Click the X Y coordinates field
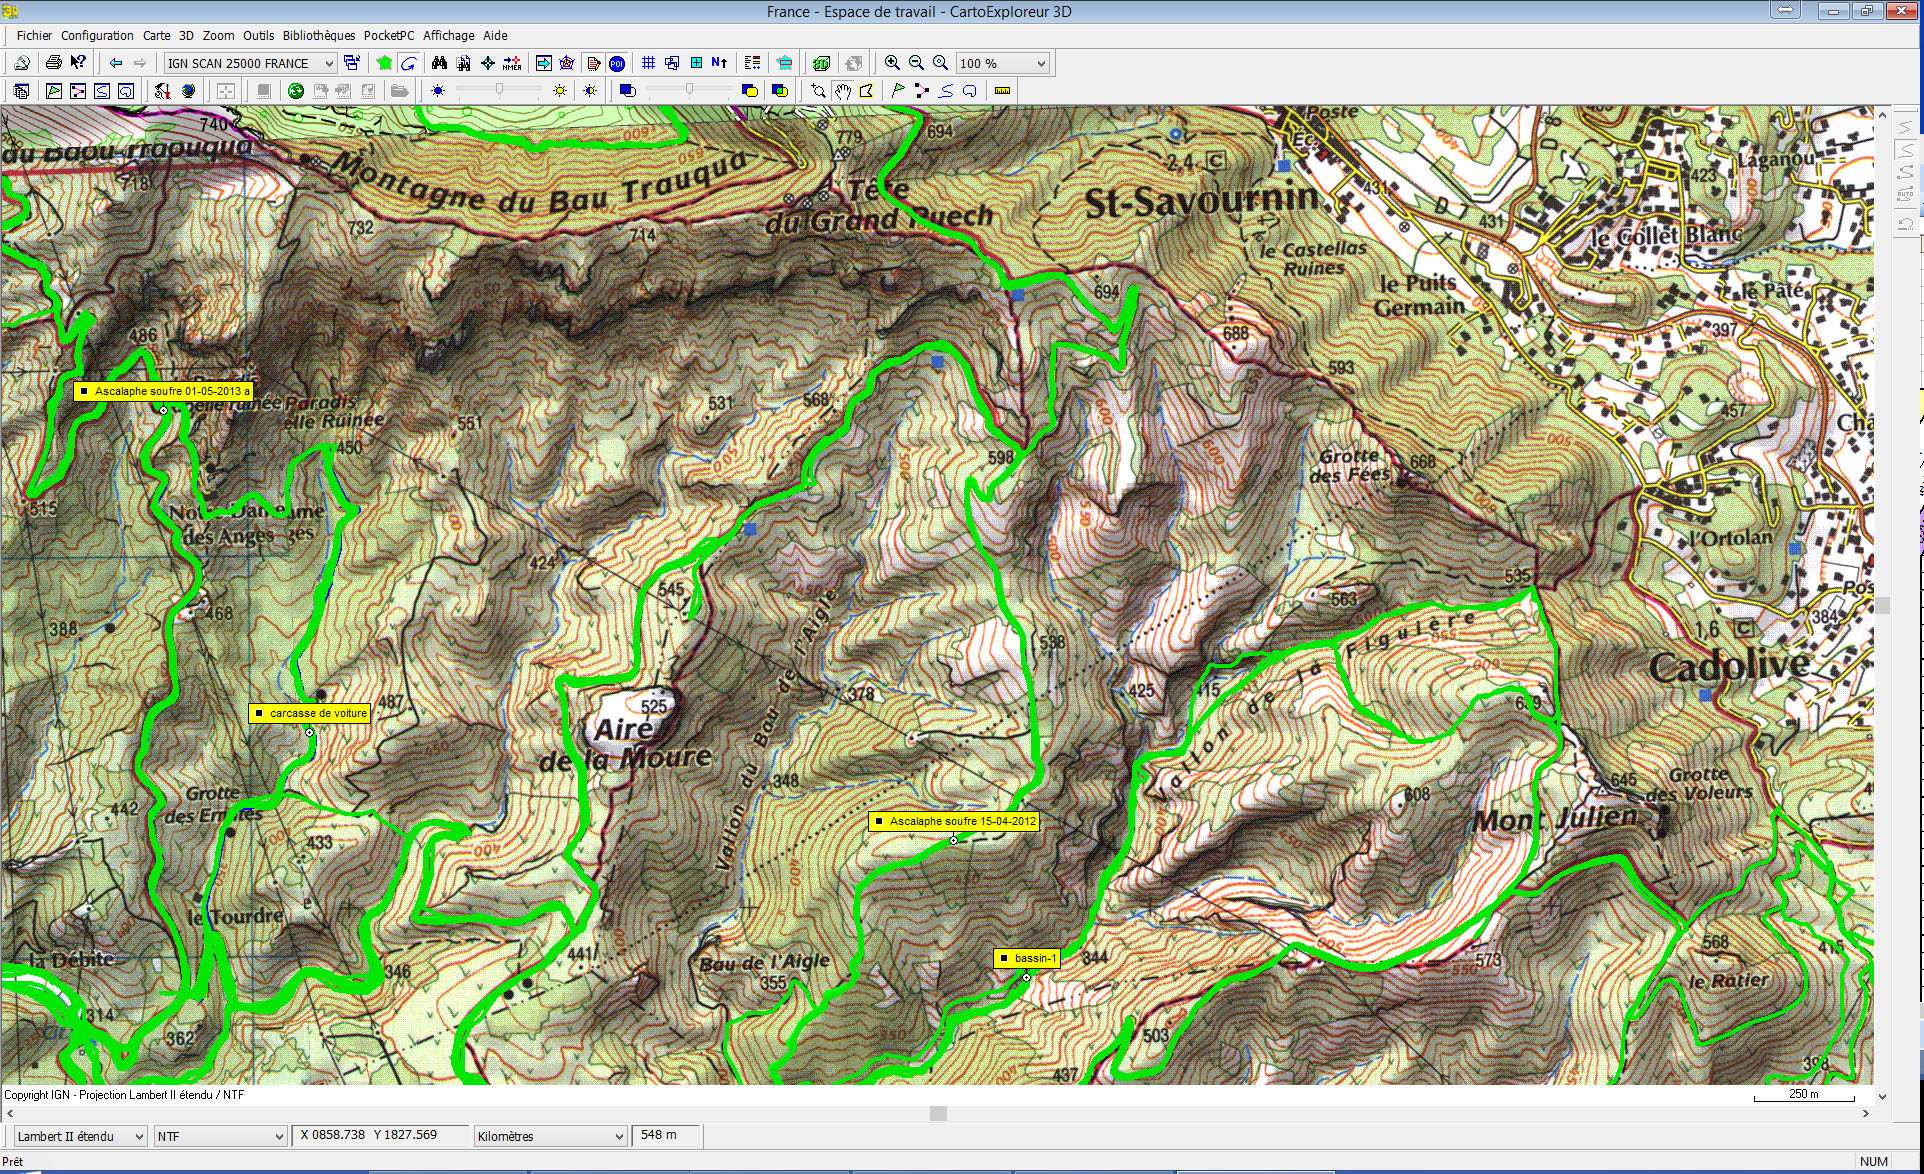 (382, 1135)
